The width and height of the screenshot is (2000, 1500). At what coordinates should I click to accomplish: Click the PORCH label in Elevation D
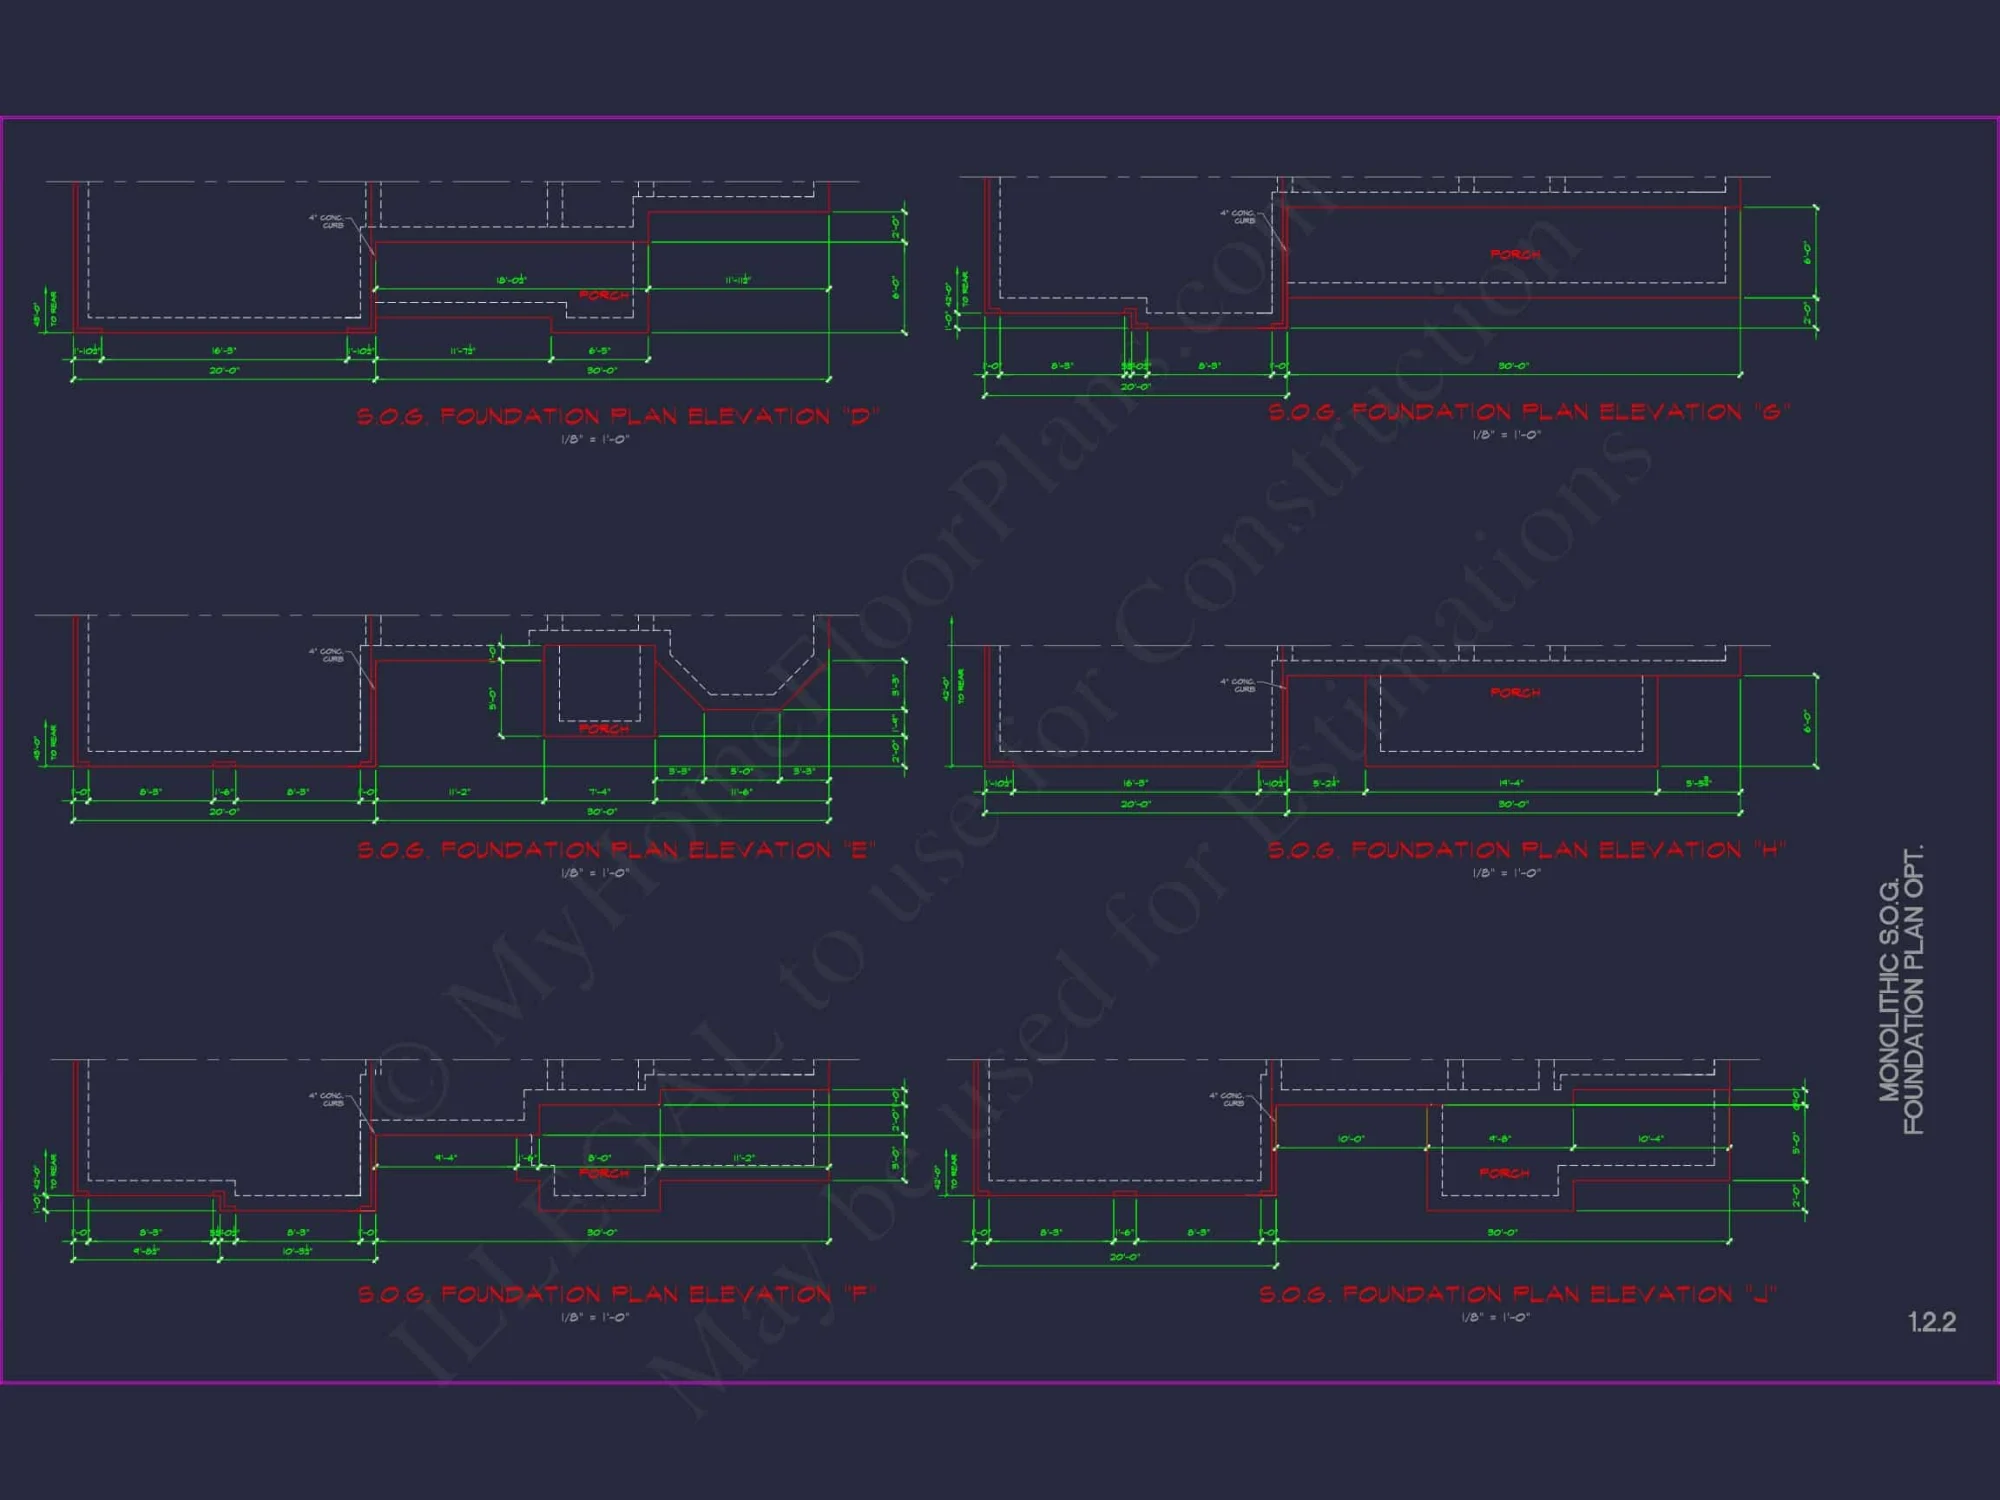tap(604, 295)
